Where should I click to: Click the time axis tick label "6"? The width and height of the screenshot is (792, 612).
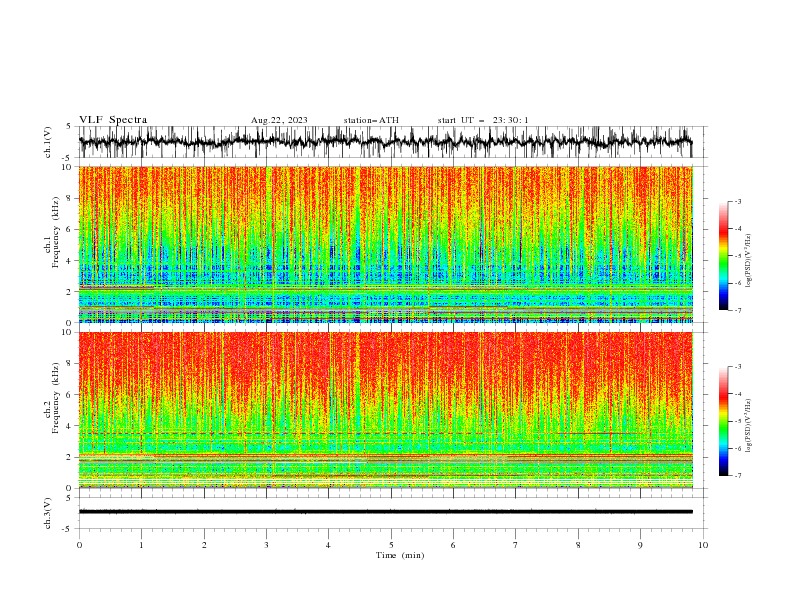(453, 545)
